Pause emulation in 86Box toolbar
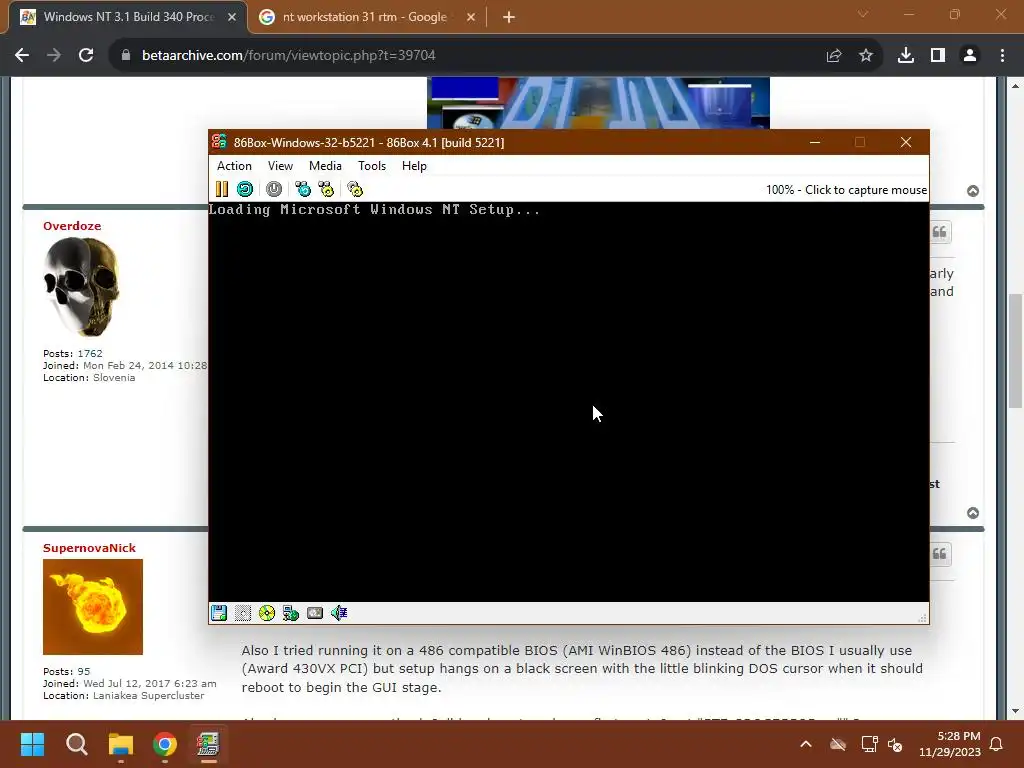 [x=222, y=189]
